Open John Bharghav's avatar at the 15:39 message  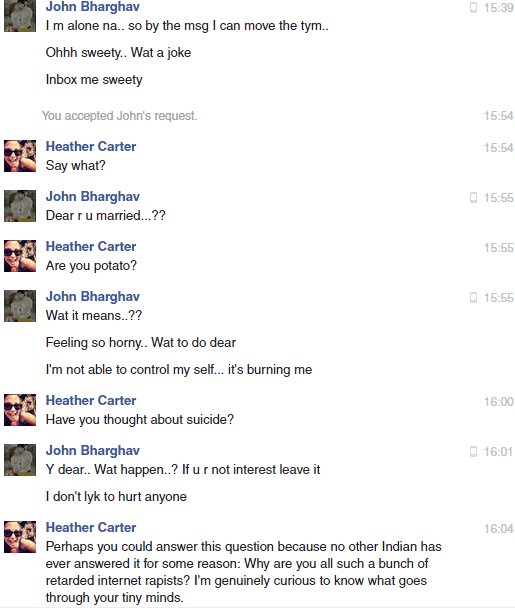coord(20,16)
